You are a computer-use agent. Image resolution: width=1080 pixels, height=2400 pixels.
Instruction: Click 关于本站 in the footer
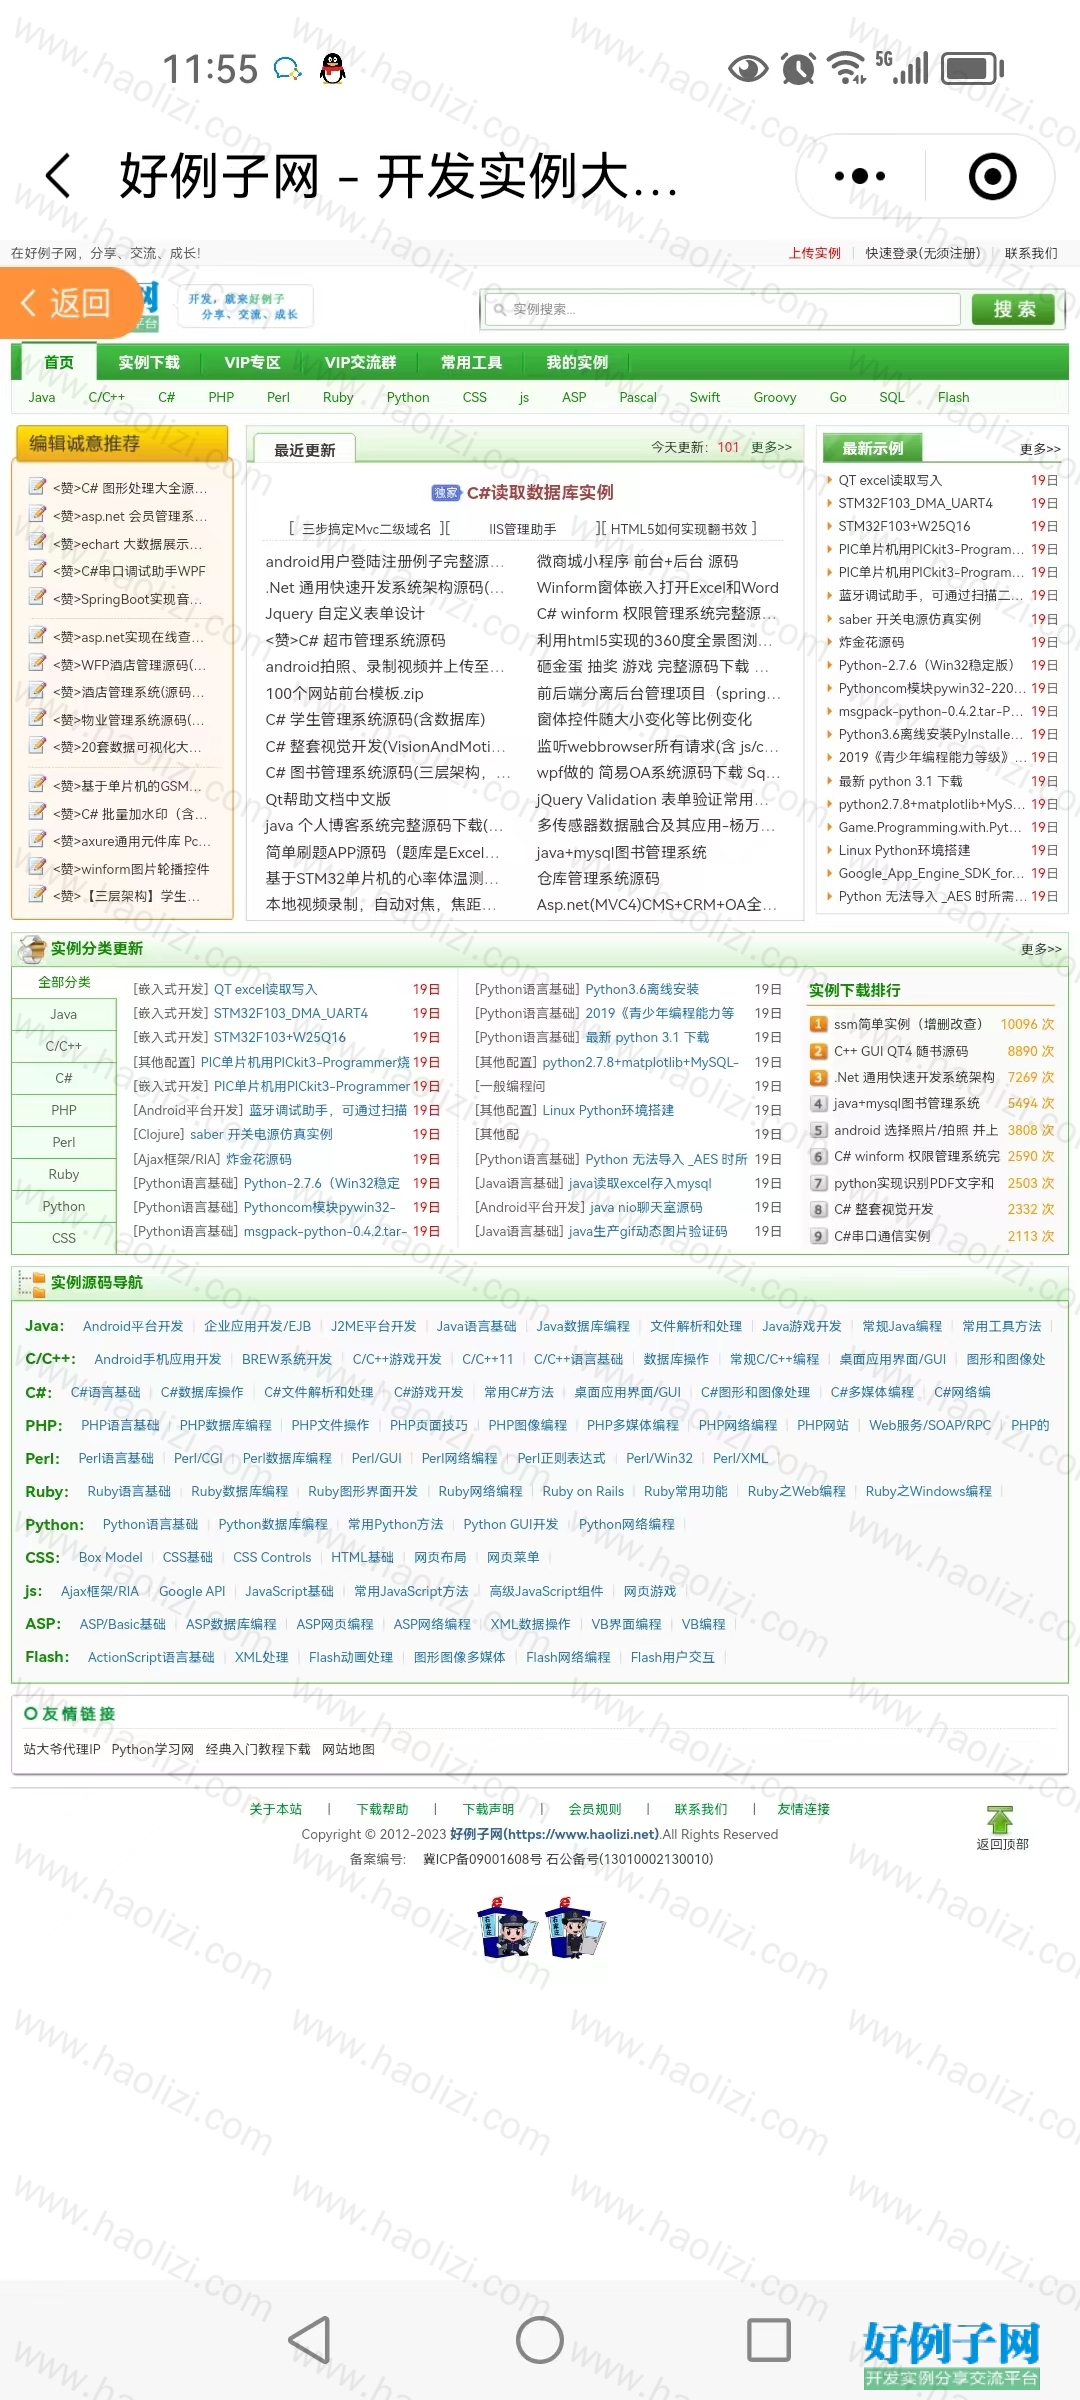[x=275, y=1809]
